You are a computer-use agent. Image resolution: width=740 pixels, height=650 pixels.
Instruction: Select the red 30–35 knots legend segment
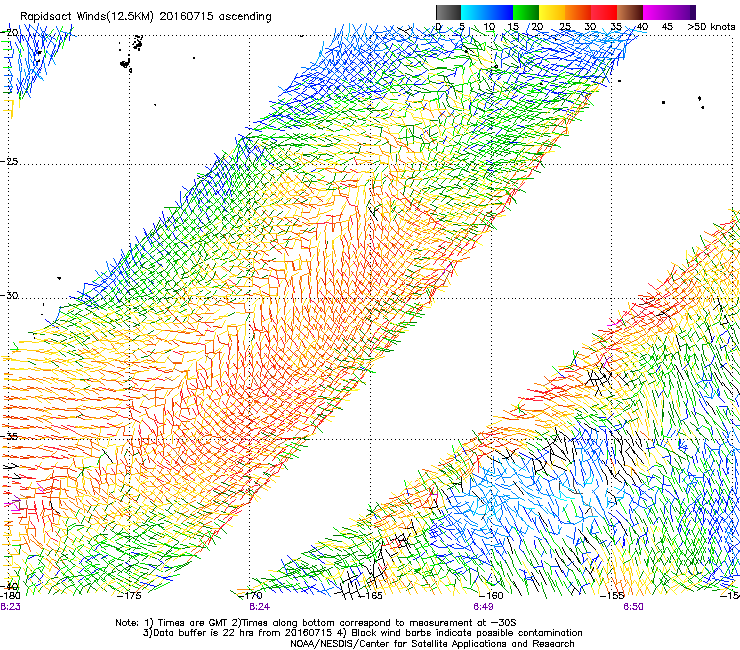point(604,12)
